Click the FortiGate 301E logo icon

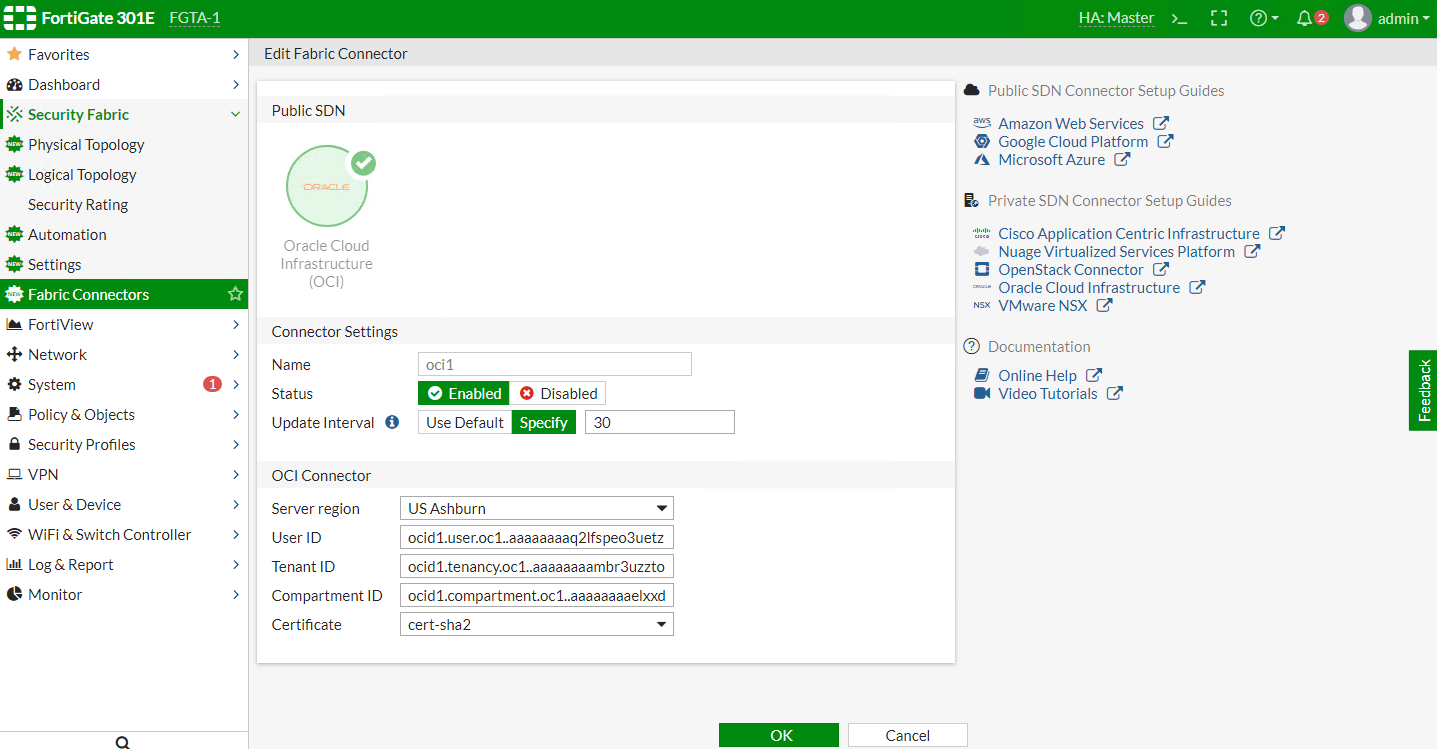(x=20, y=17)
